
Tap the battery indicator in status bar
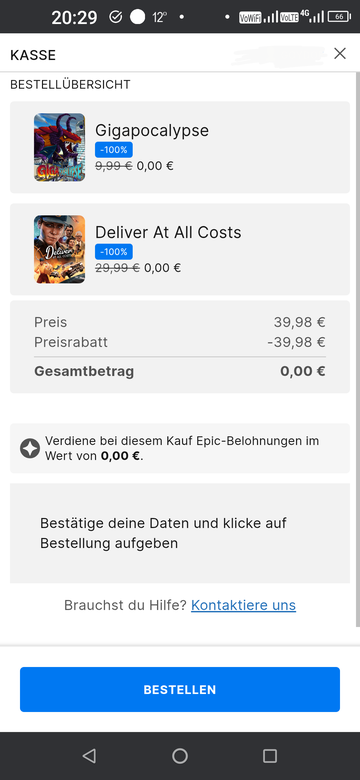340,17
